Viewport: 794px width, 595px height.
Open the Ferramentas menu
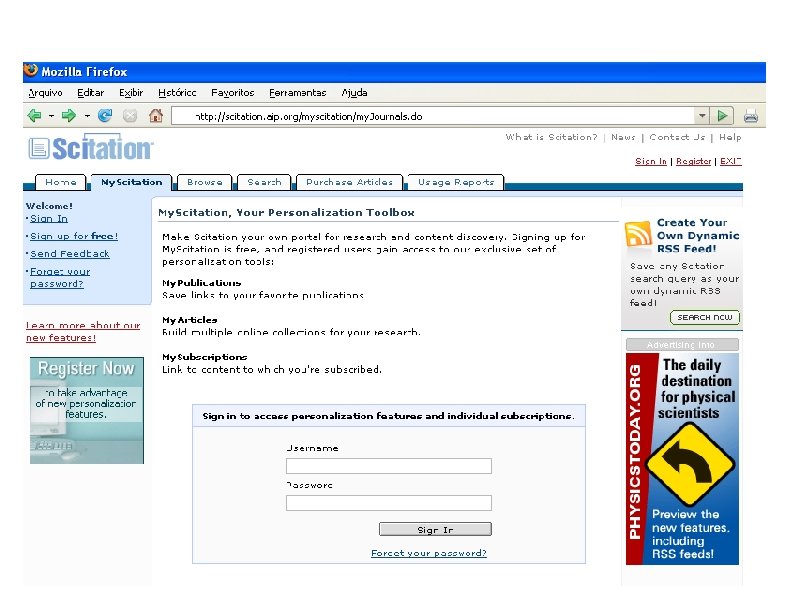click(x=298, y=93)
